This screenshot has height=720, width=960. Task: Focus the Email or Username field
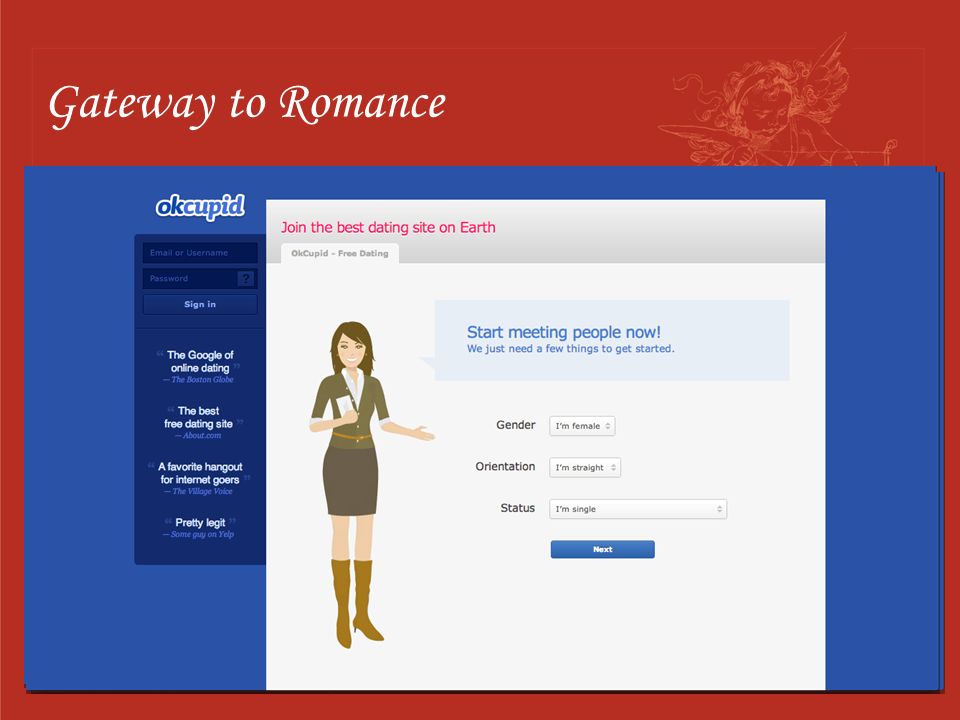[200, 253]
